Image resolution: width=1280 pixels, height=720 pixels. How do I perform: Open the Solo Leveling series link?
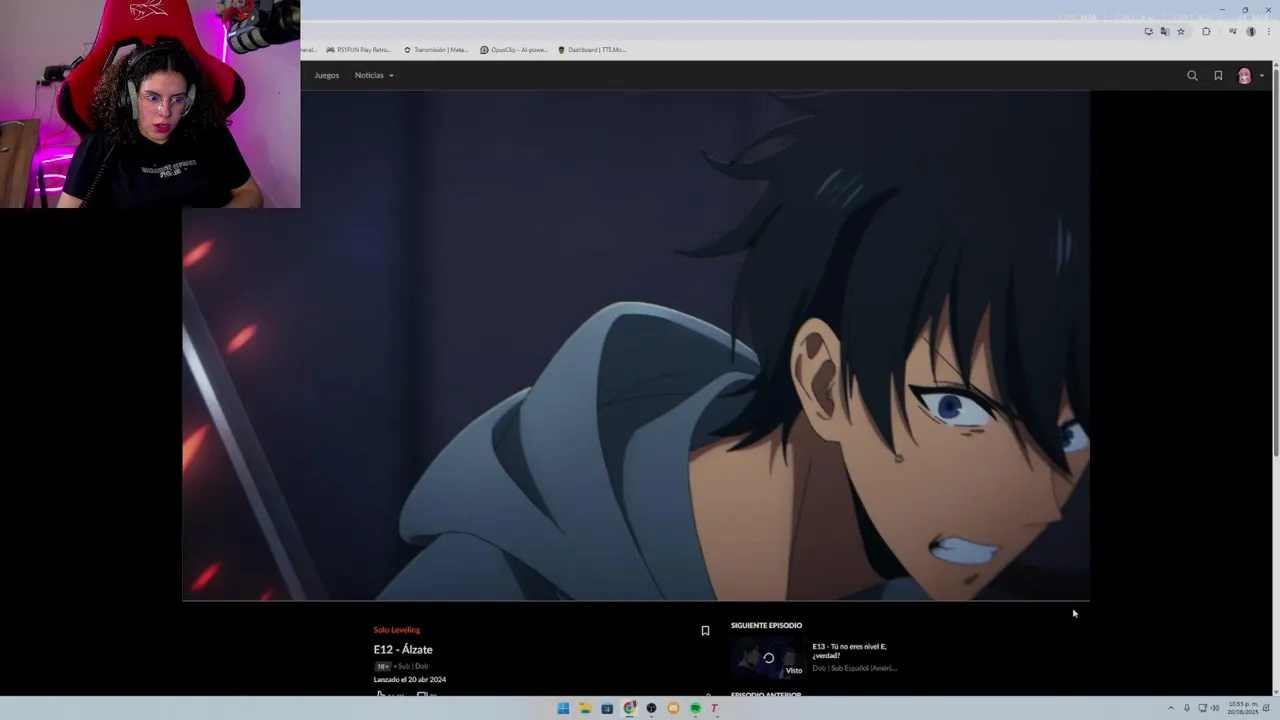397,630
